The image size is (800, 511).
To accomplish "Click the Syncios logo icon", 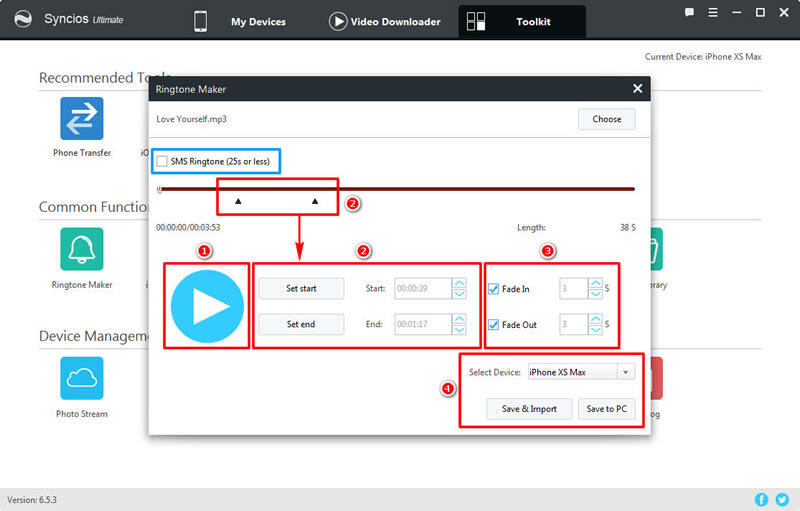I will pyautogui.click(x=23, y=19).
